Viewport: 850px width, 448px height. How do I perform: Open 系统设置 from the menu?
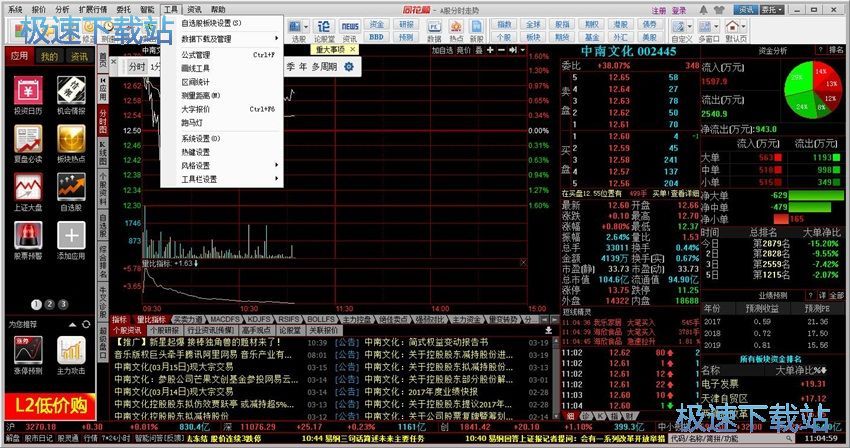pos(222,138)
